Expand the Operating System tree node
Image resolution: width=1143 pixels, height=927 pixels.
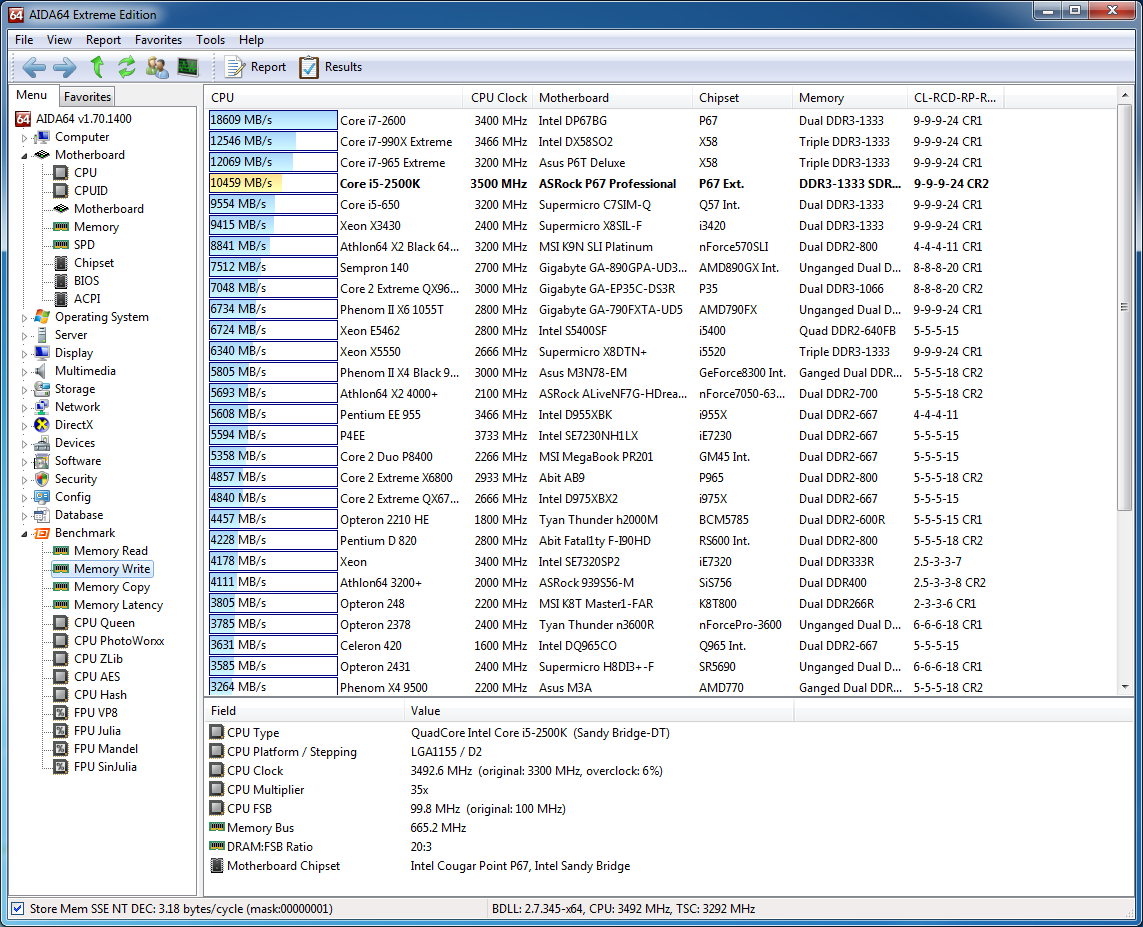[25, 318]
